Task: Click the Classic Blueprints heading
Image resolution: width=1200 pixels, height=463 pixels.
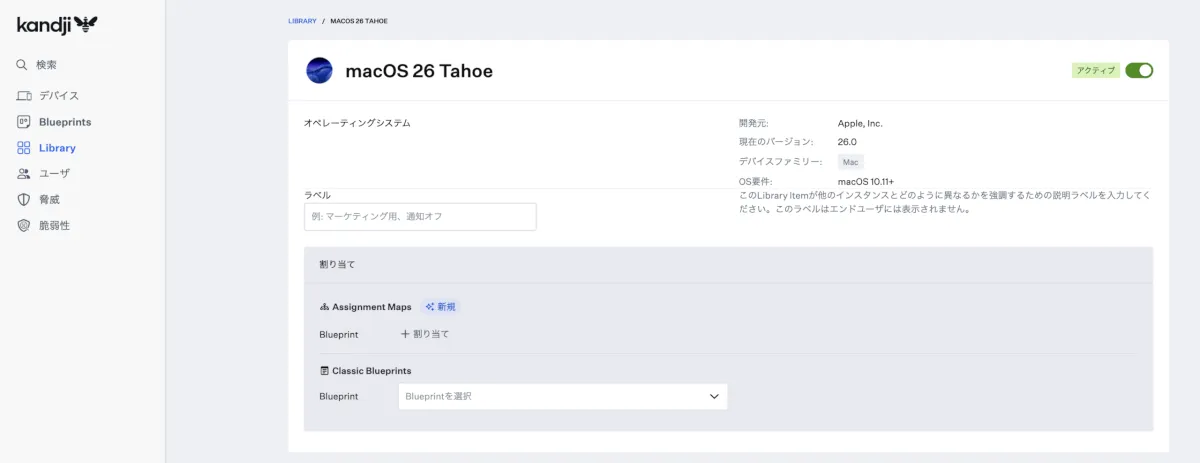Action: (x=371, y=371)
